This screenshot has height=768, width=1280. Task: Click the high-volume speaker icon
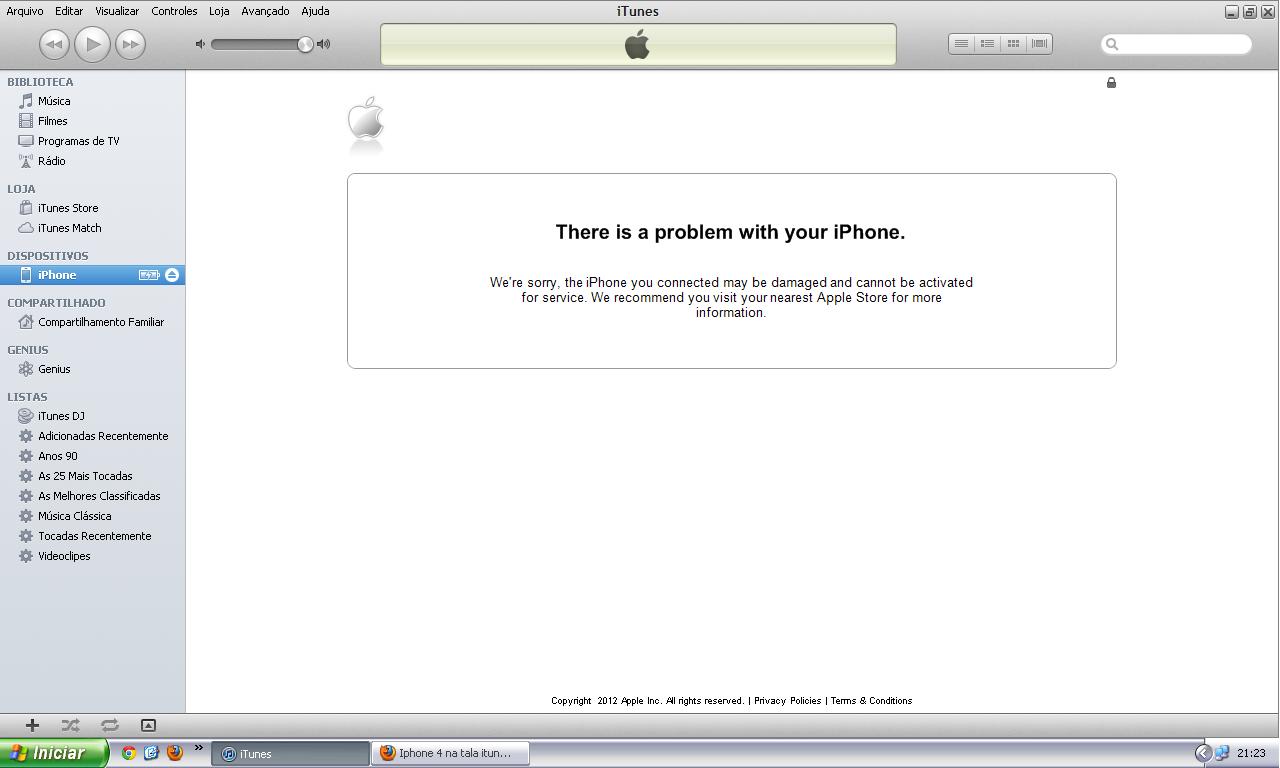(x=323, y=44)
